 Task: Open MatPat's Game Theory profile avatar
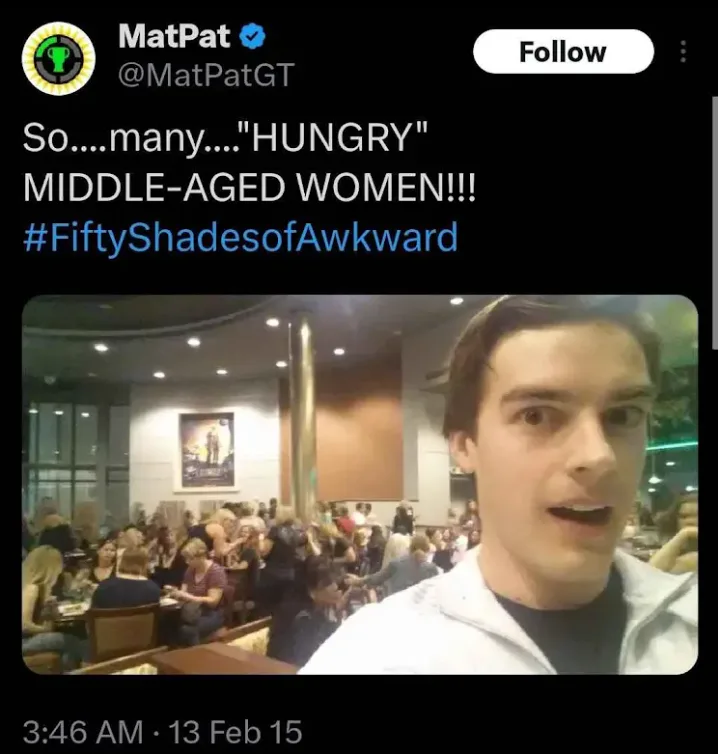tap(58, 58)
